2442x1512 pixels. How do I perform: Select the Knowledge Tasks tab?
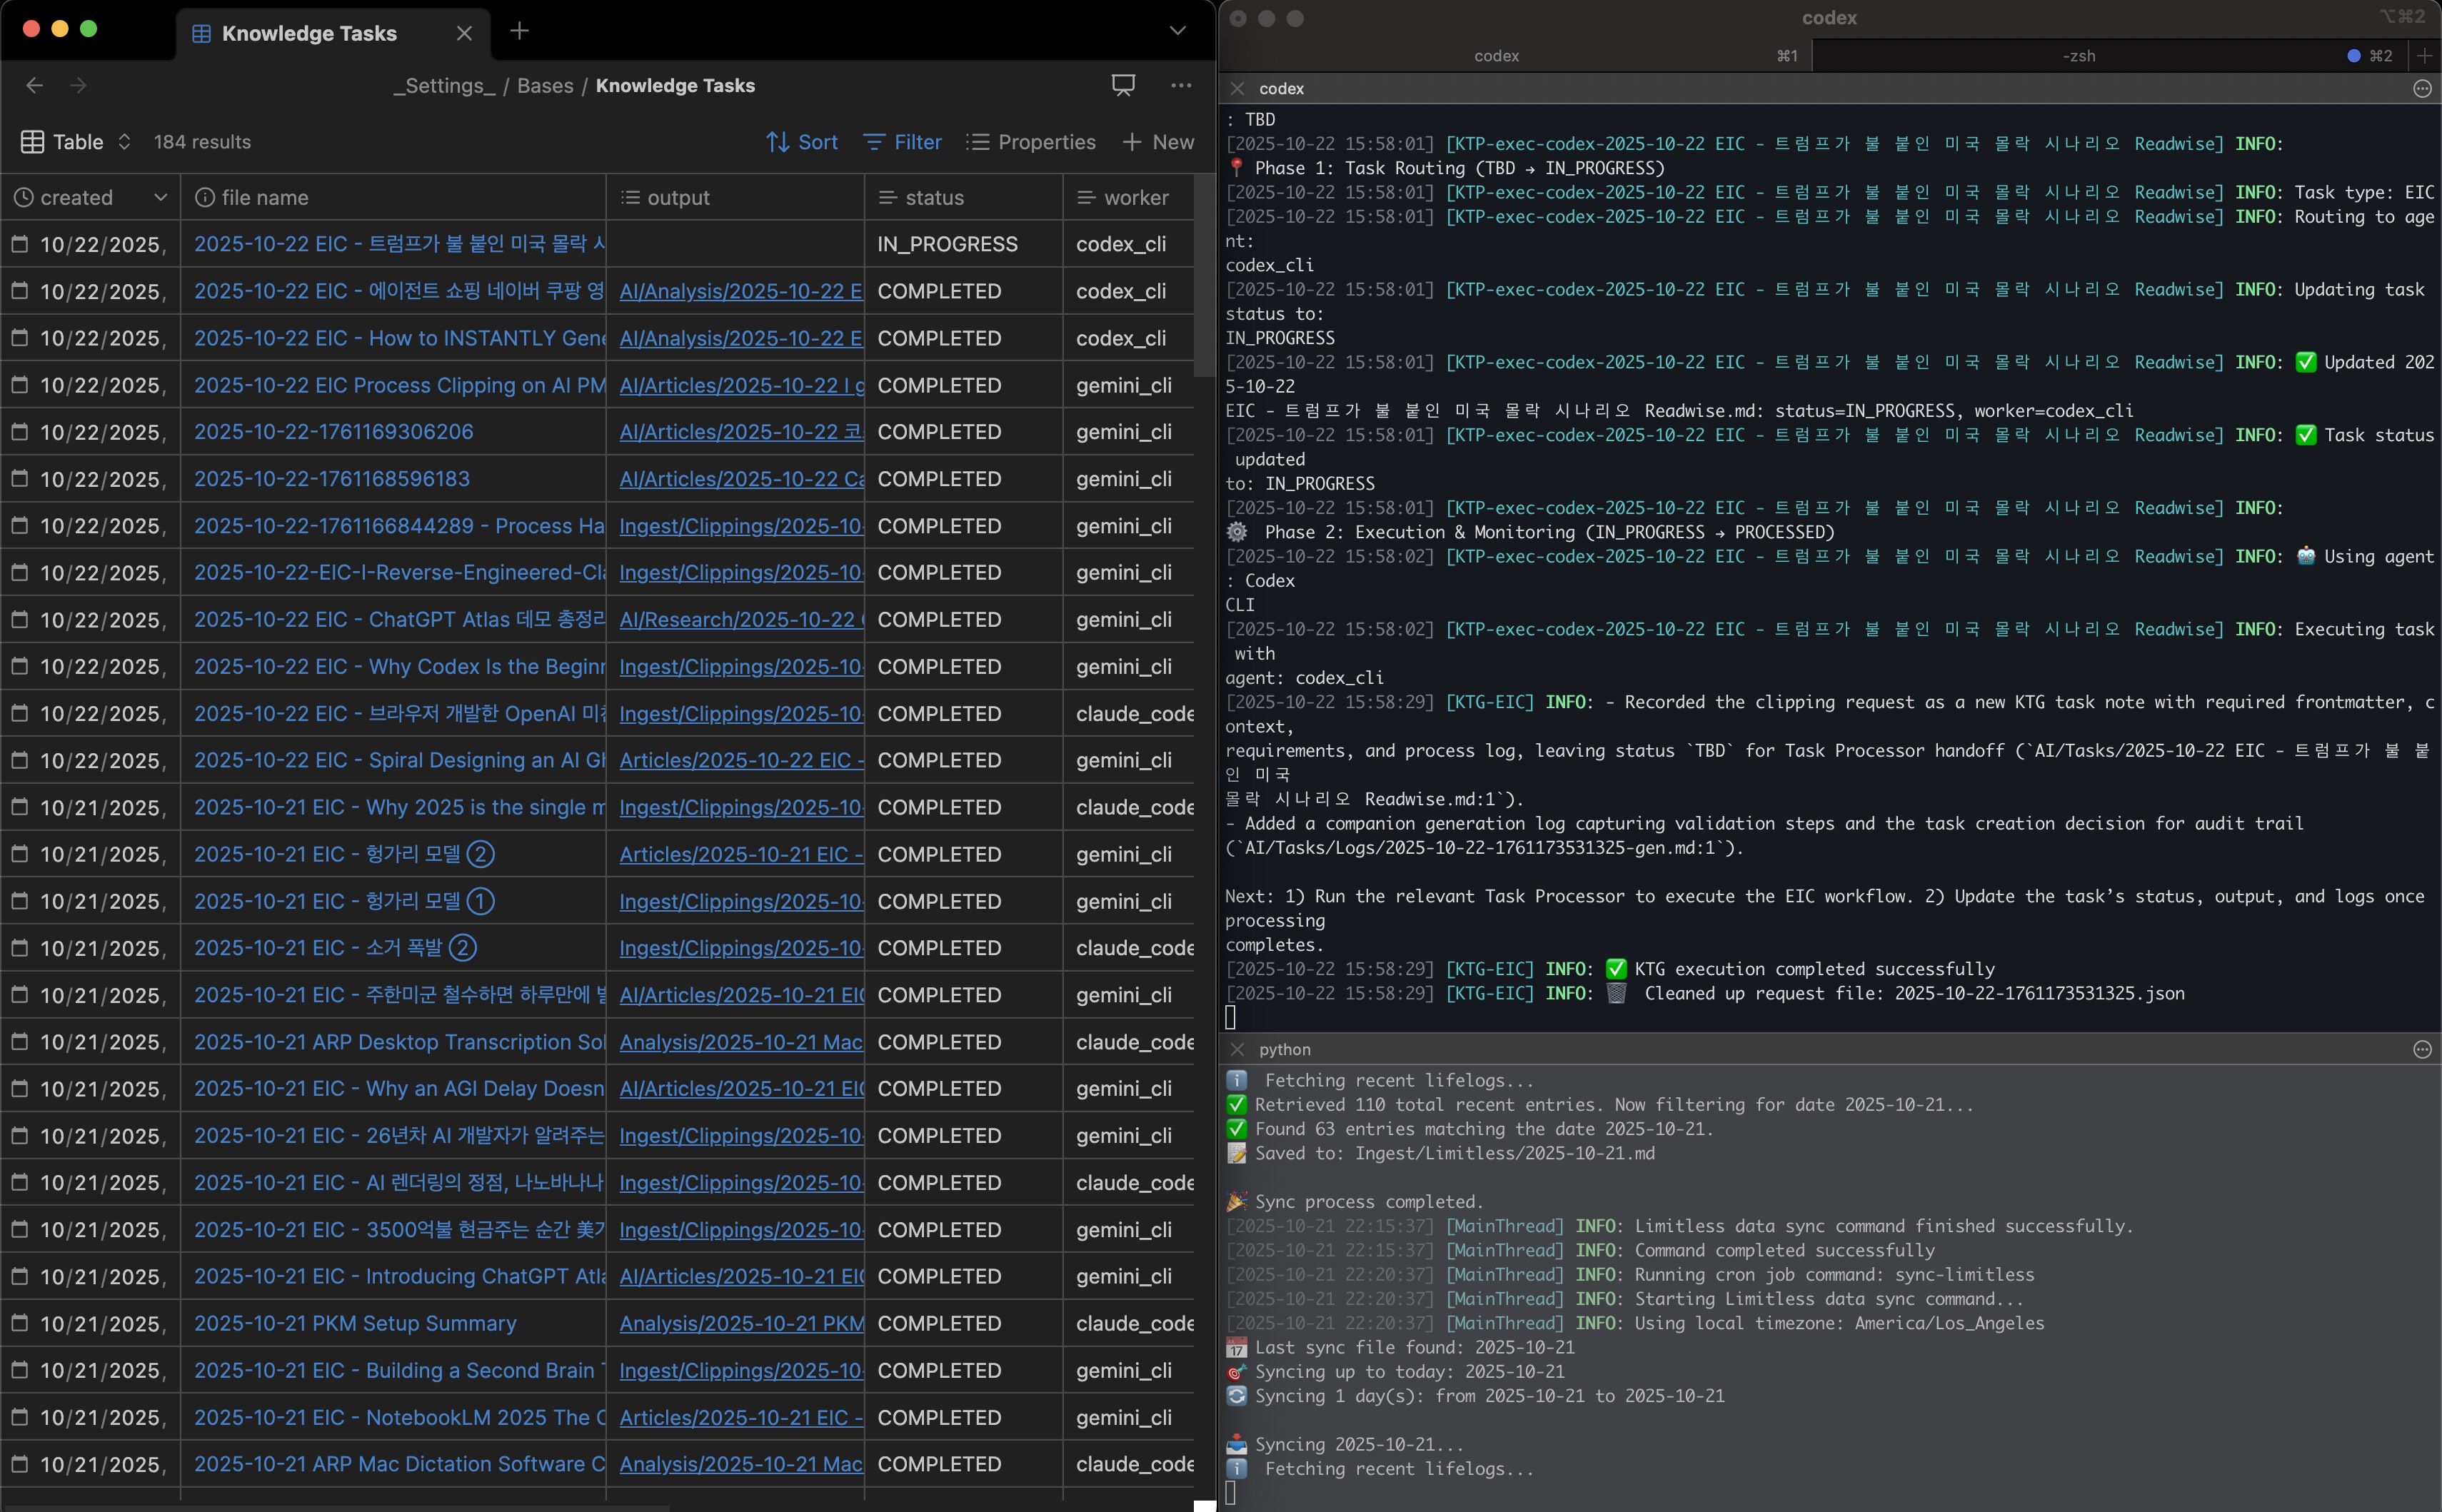point(309,33)
